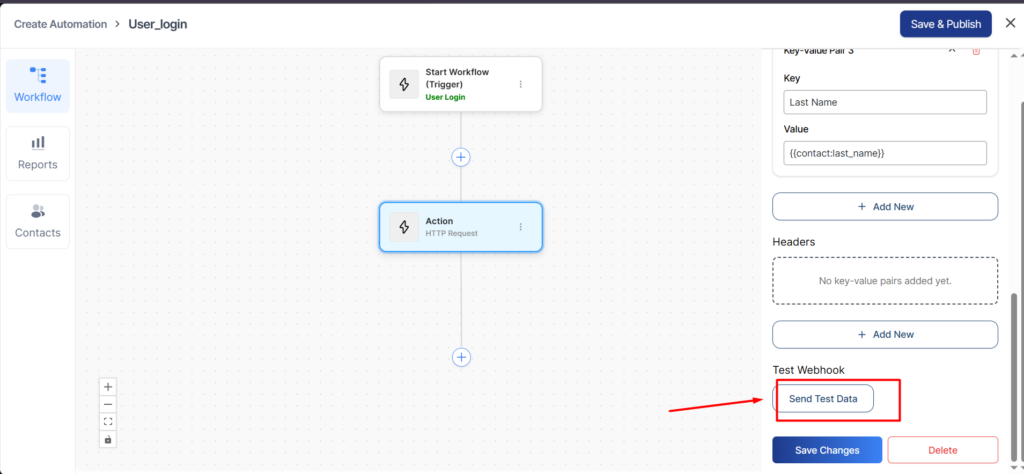Switch to the Workflow sidebar tab
Image resolution: width=1024 pixels, height=474 pixels.
[38, 86]
